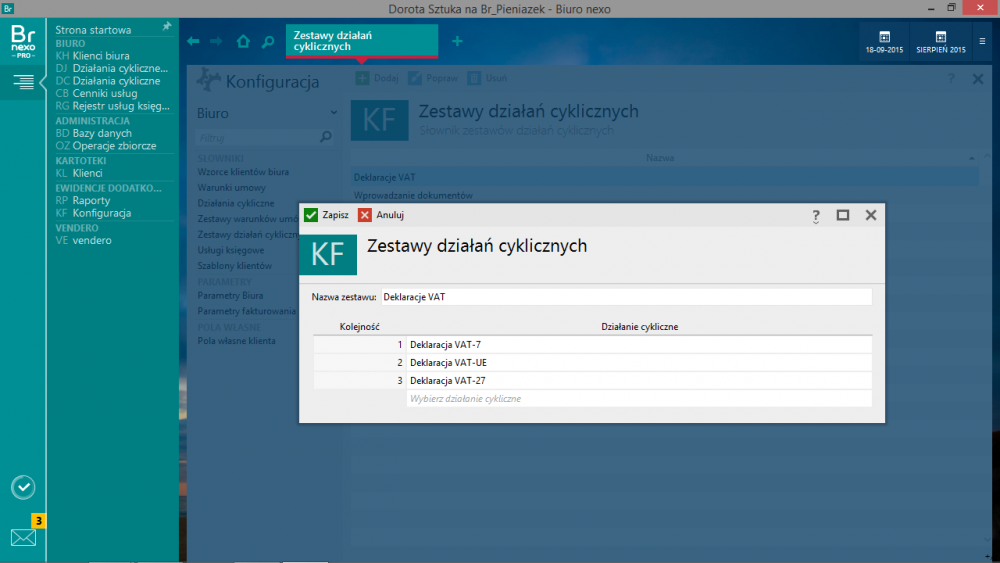The image size is (1000, 563).
Task: Click the back navigation arrow
Action: (193, 42)
